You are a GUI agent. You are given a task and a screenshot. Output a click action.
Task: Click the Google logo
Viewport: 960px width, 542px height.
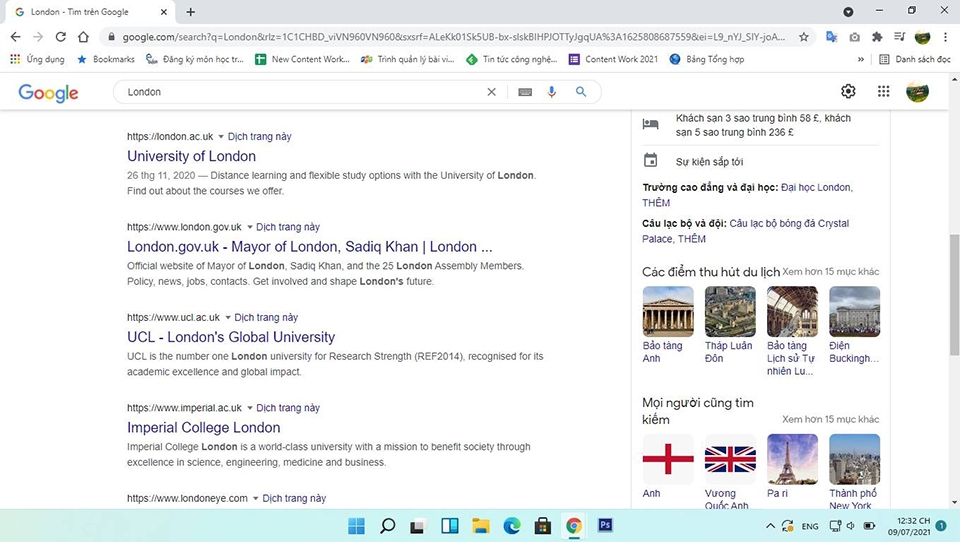pyautogui.click(x=48, y=92)
